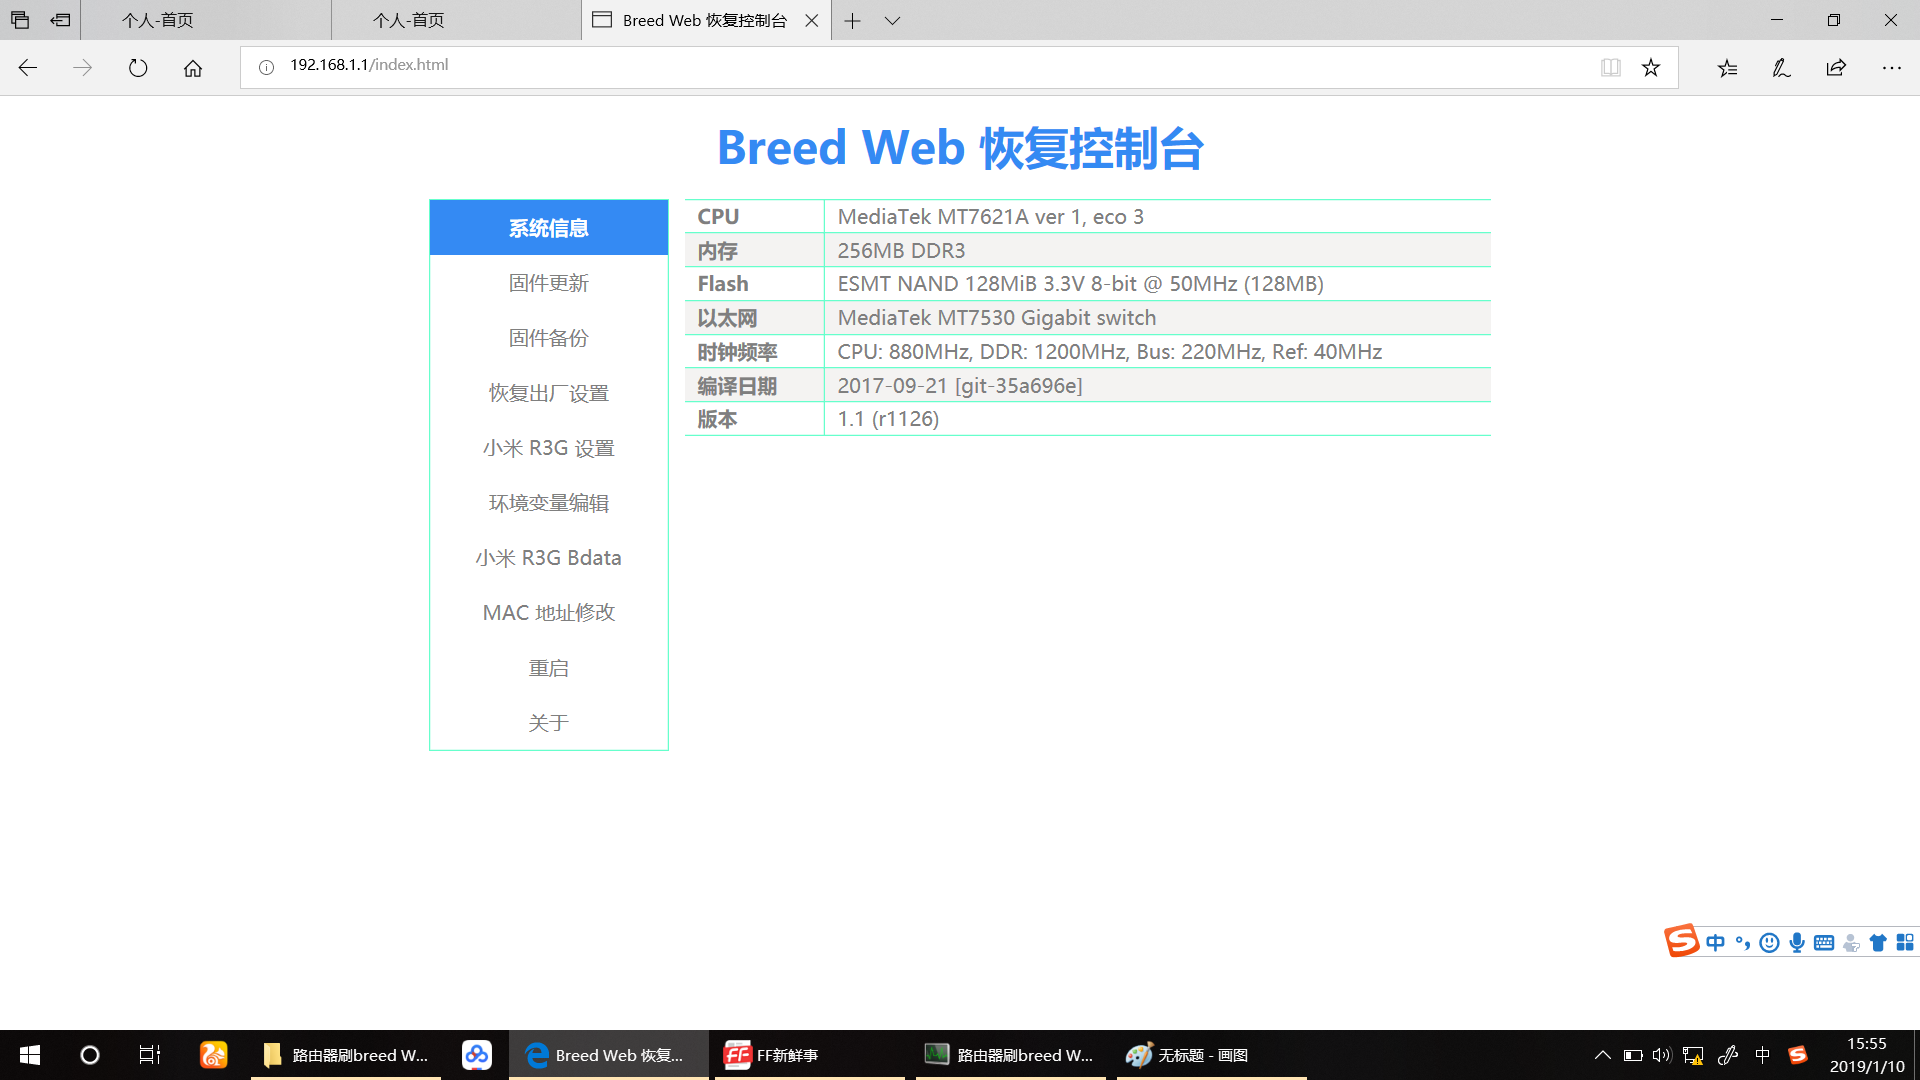
Task: Open a new browser tab
Action: (x=852, y=20)
